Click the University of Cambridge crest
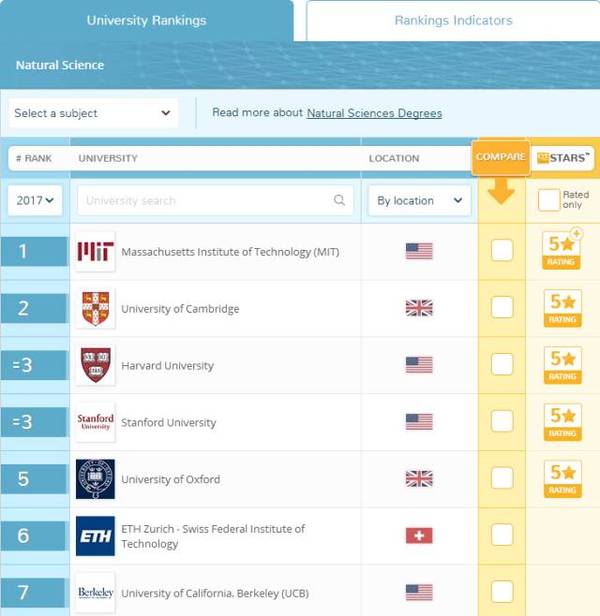This screenshot has height=616, width=600. point(95,308)
